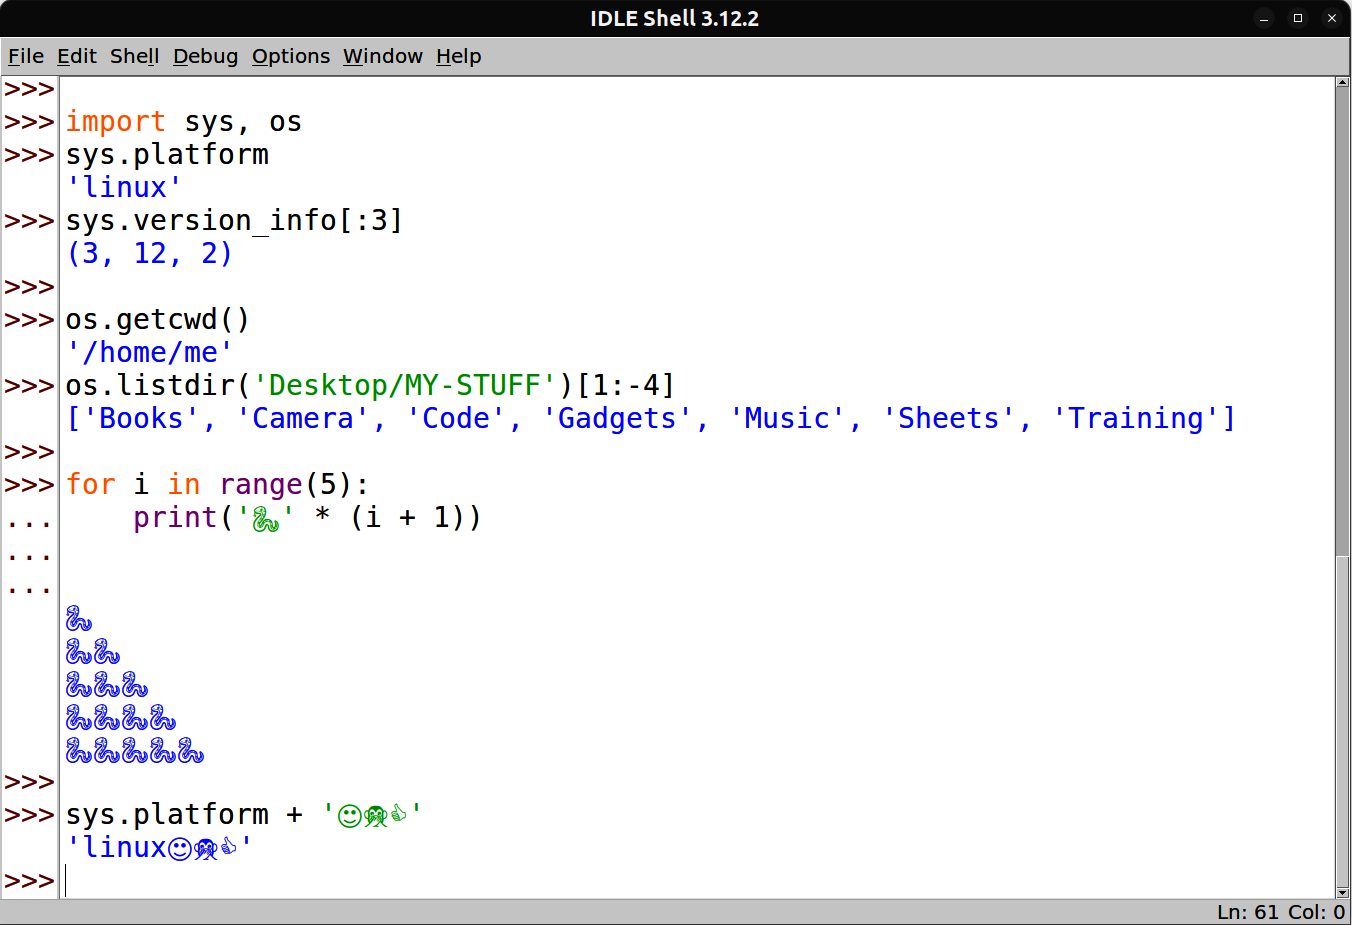Click the vertical scrollbar thumb
This screenshot has height=925, width=1352.
pos(1342,718)
